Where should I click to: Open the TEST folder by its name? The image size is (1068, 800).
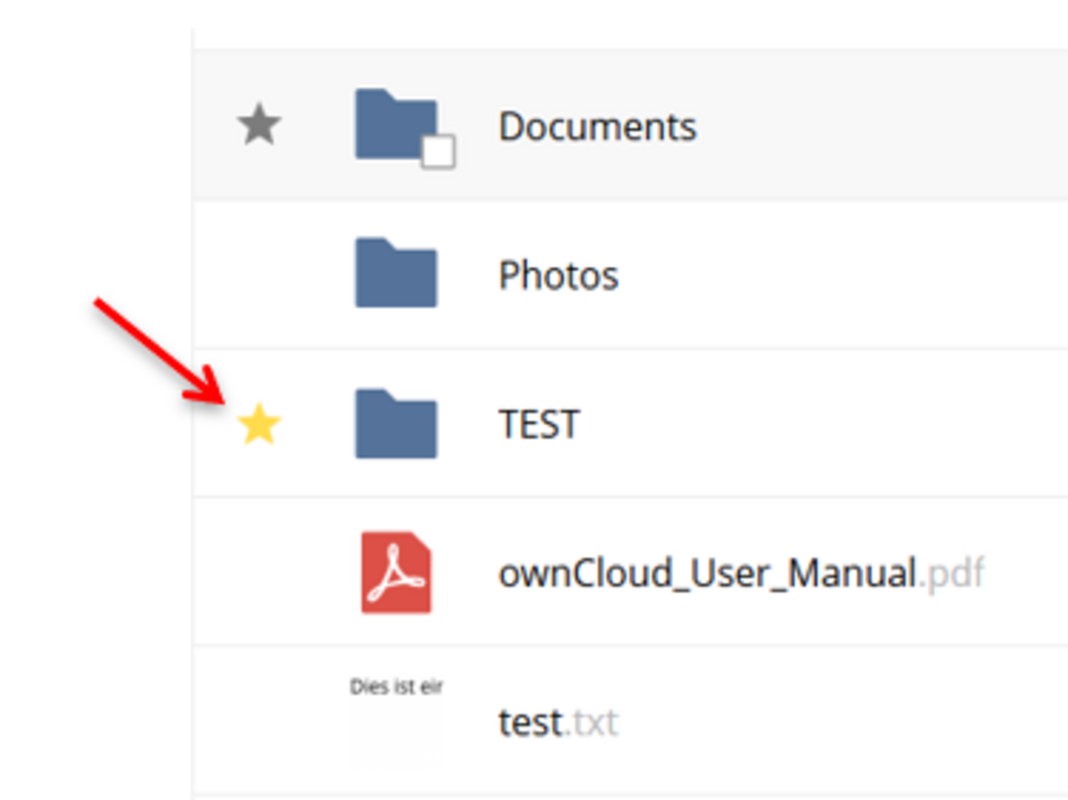tap(538, 425)
